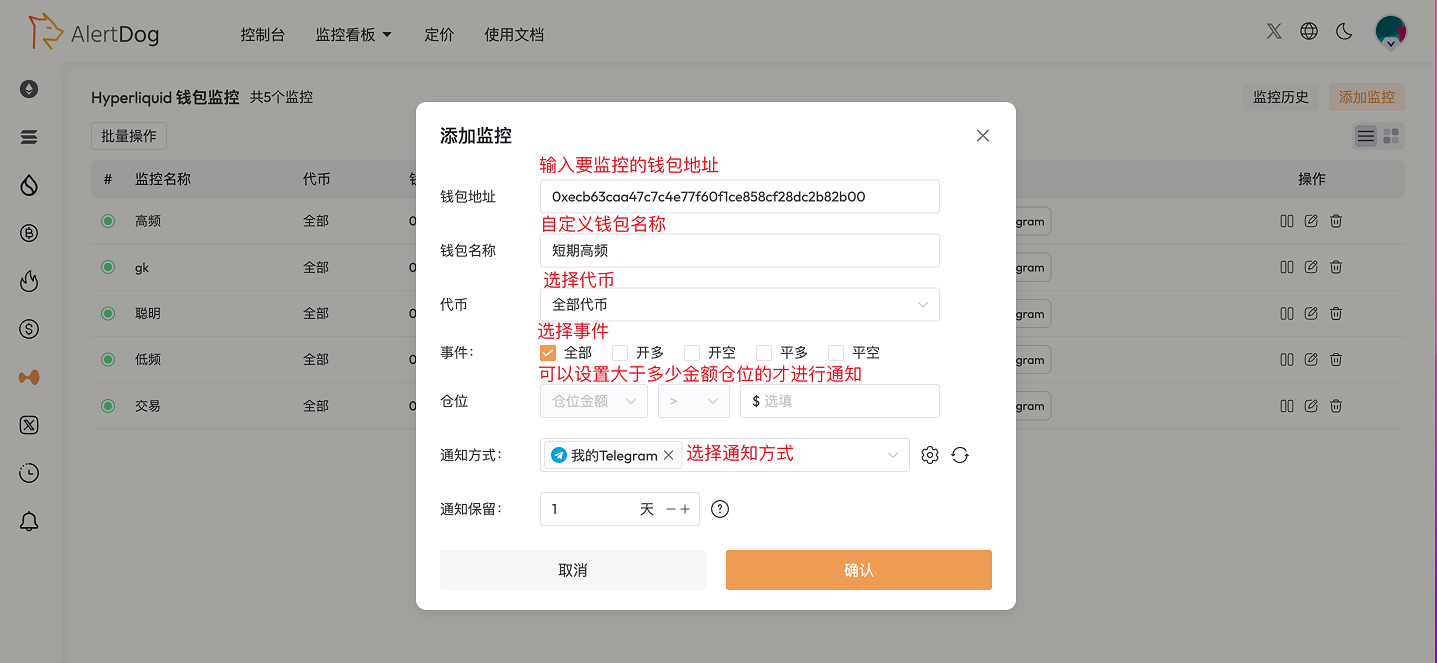The image size is (1437, 663).
Task: Open the X monitor sidebar icon
Action: 29,425
